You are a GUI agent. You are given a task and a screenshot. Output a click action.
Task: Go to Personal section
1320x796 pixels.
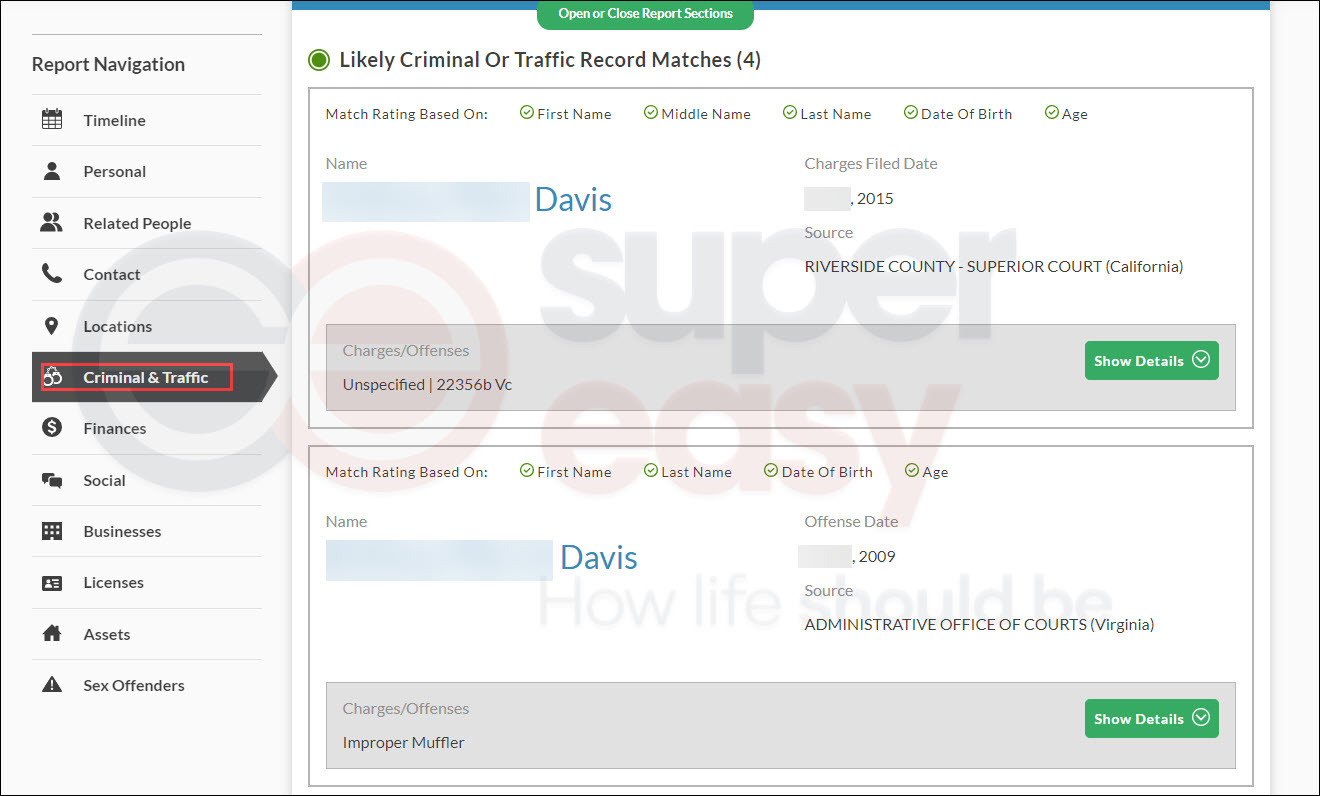coord(146,171)
